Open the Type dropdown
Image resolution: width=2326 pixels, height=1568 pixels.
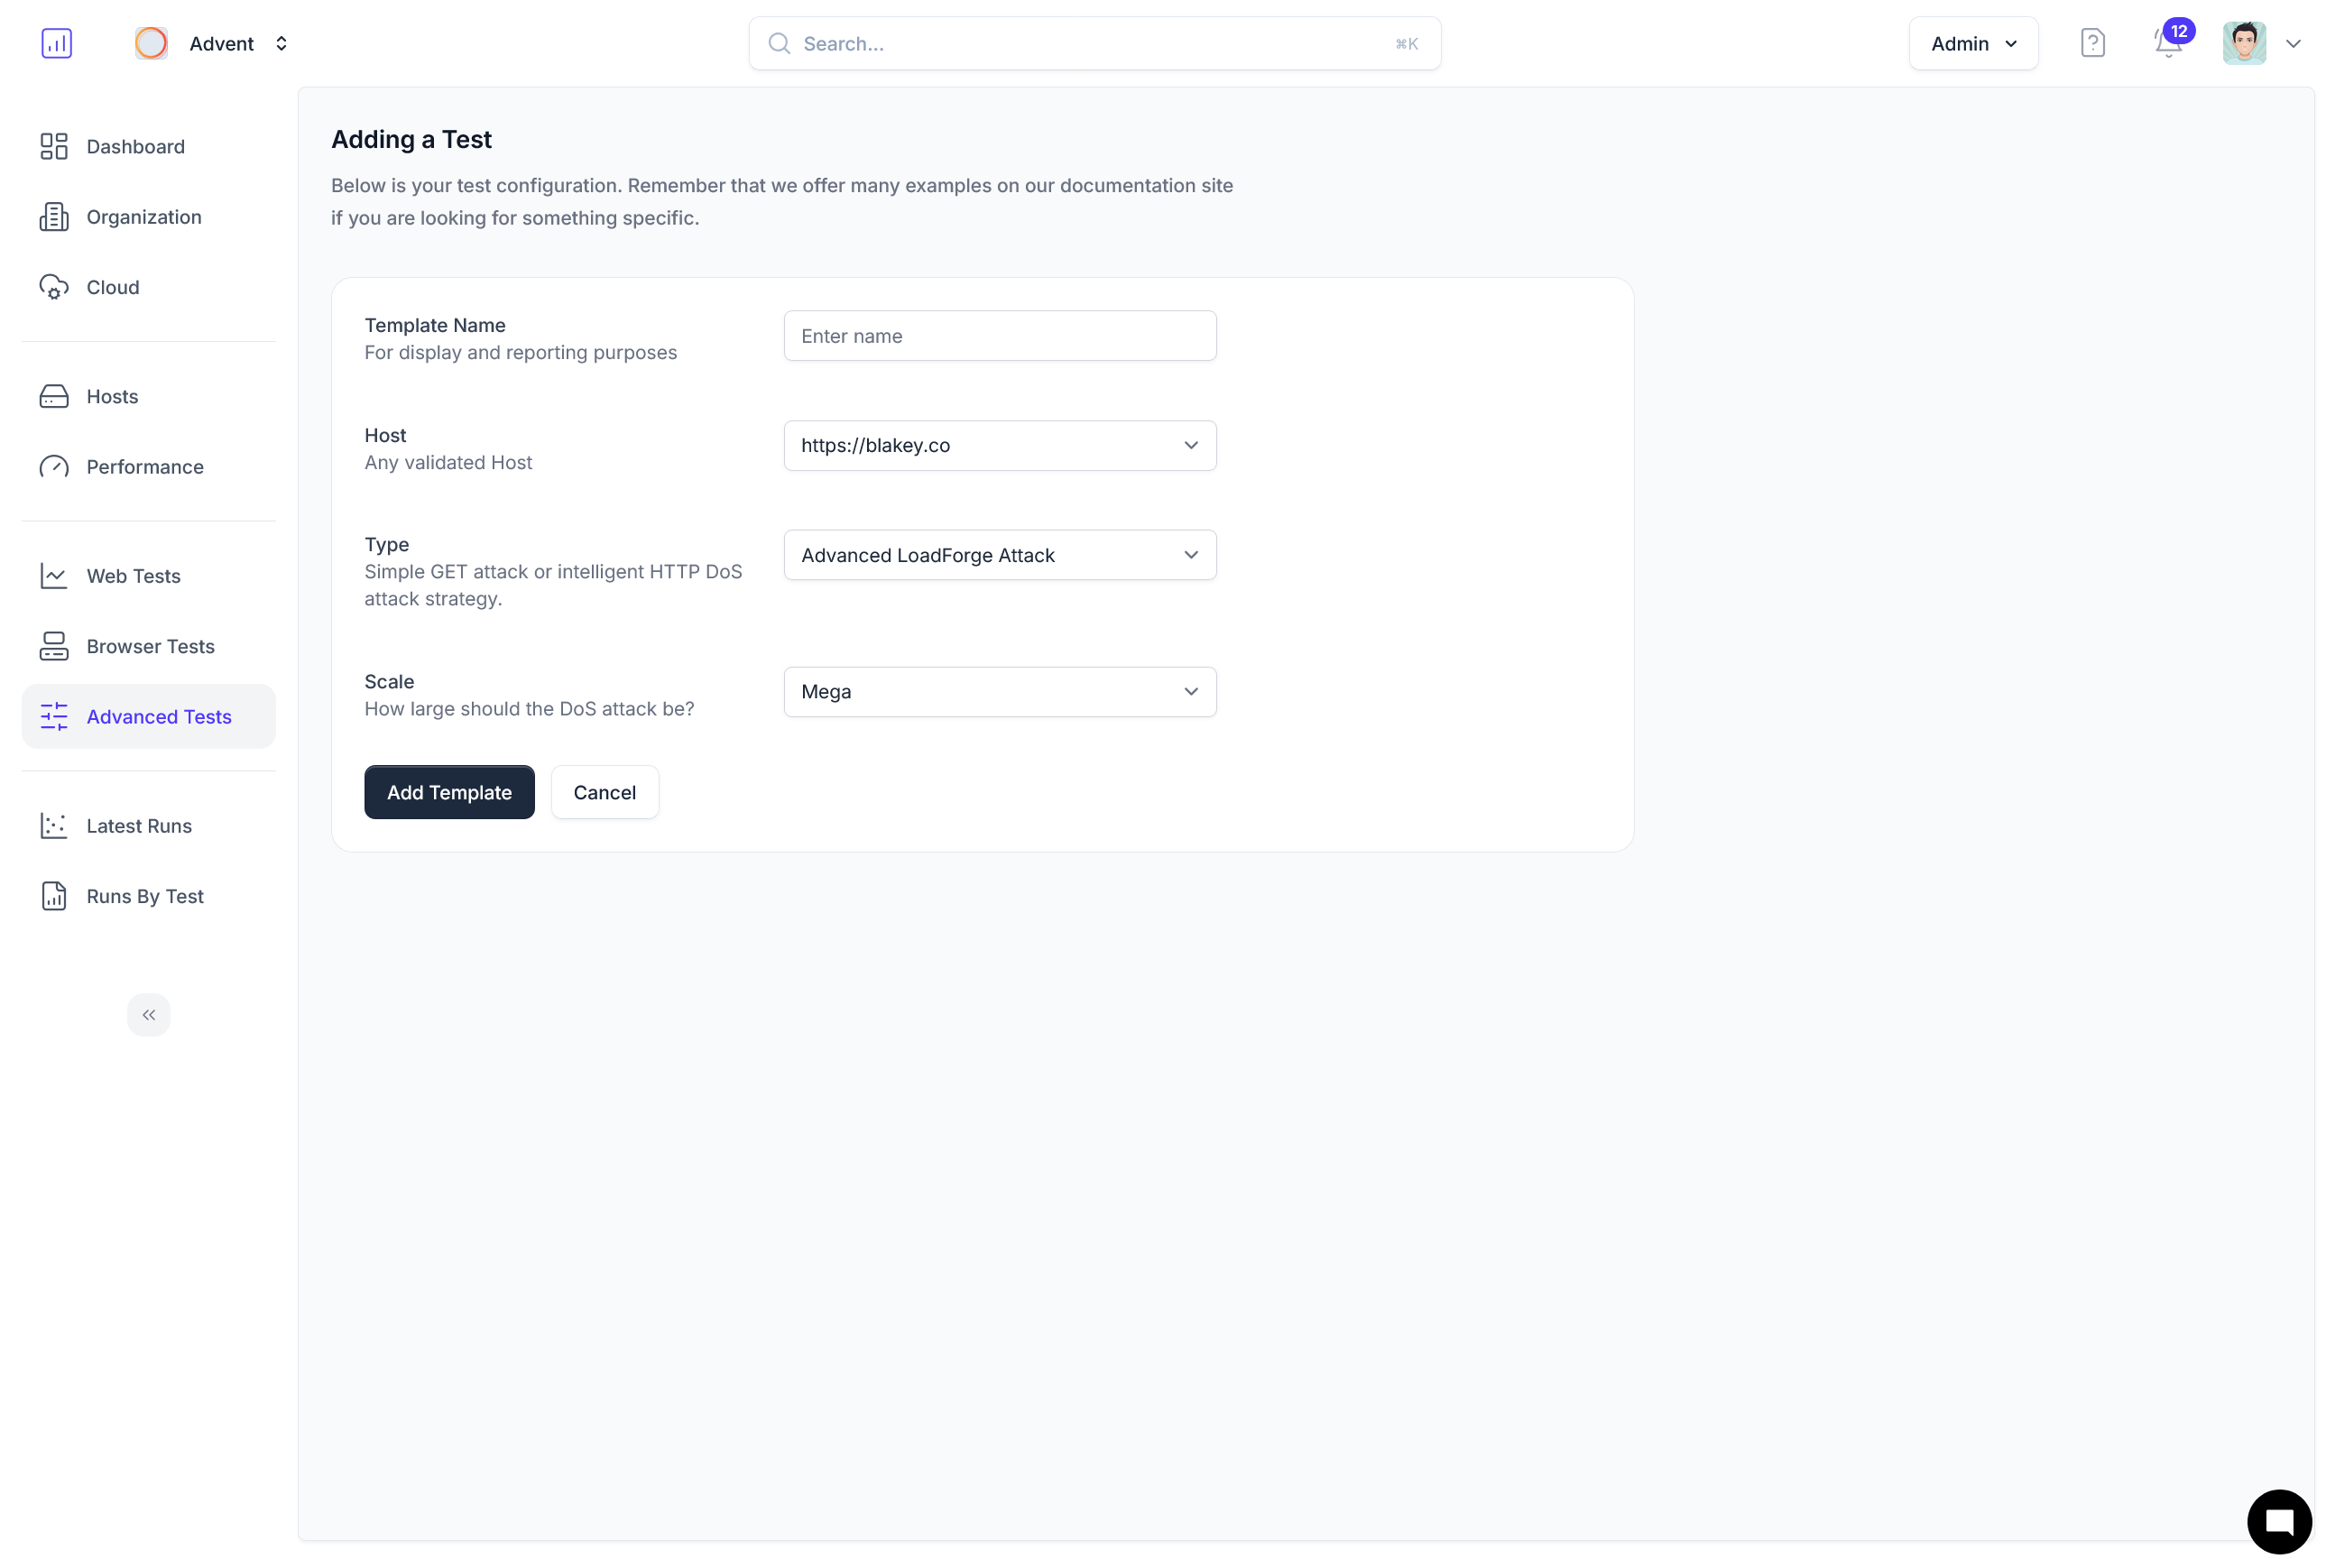click(999, 555)
